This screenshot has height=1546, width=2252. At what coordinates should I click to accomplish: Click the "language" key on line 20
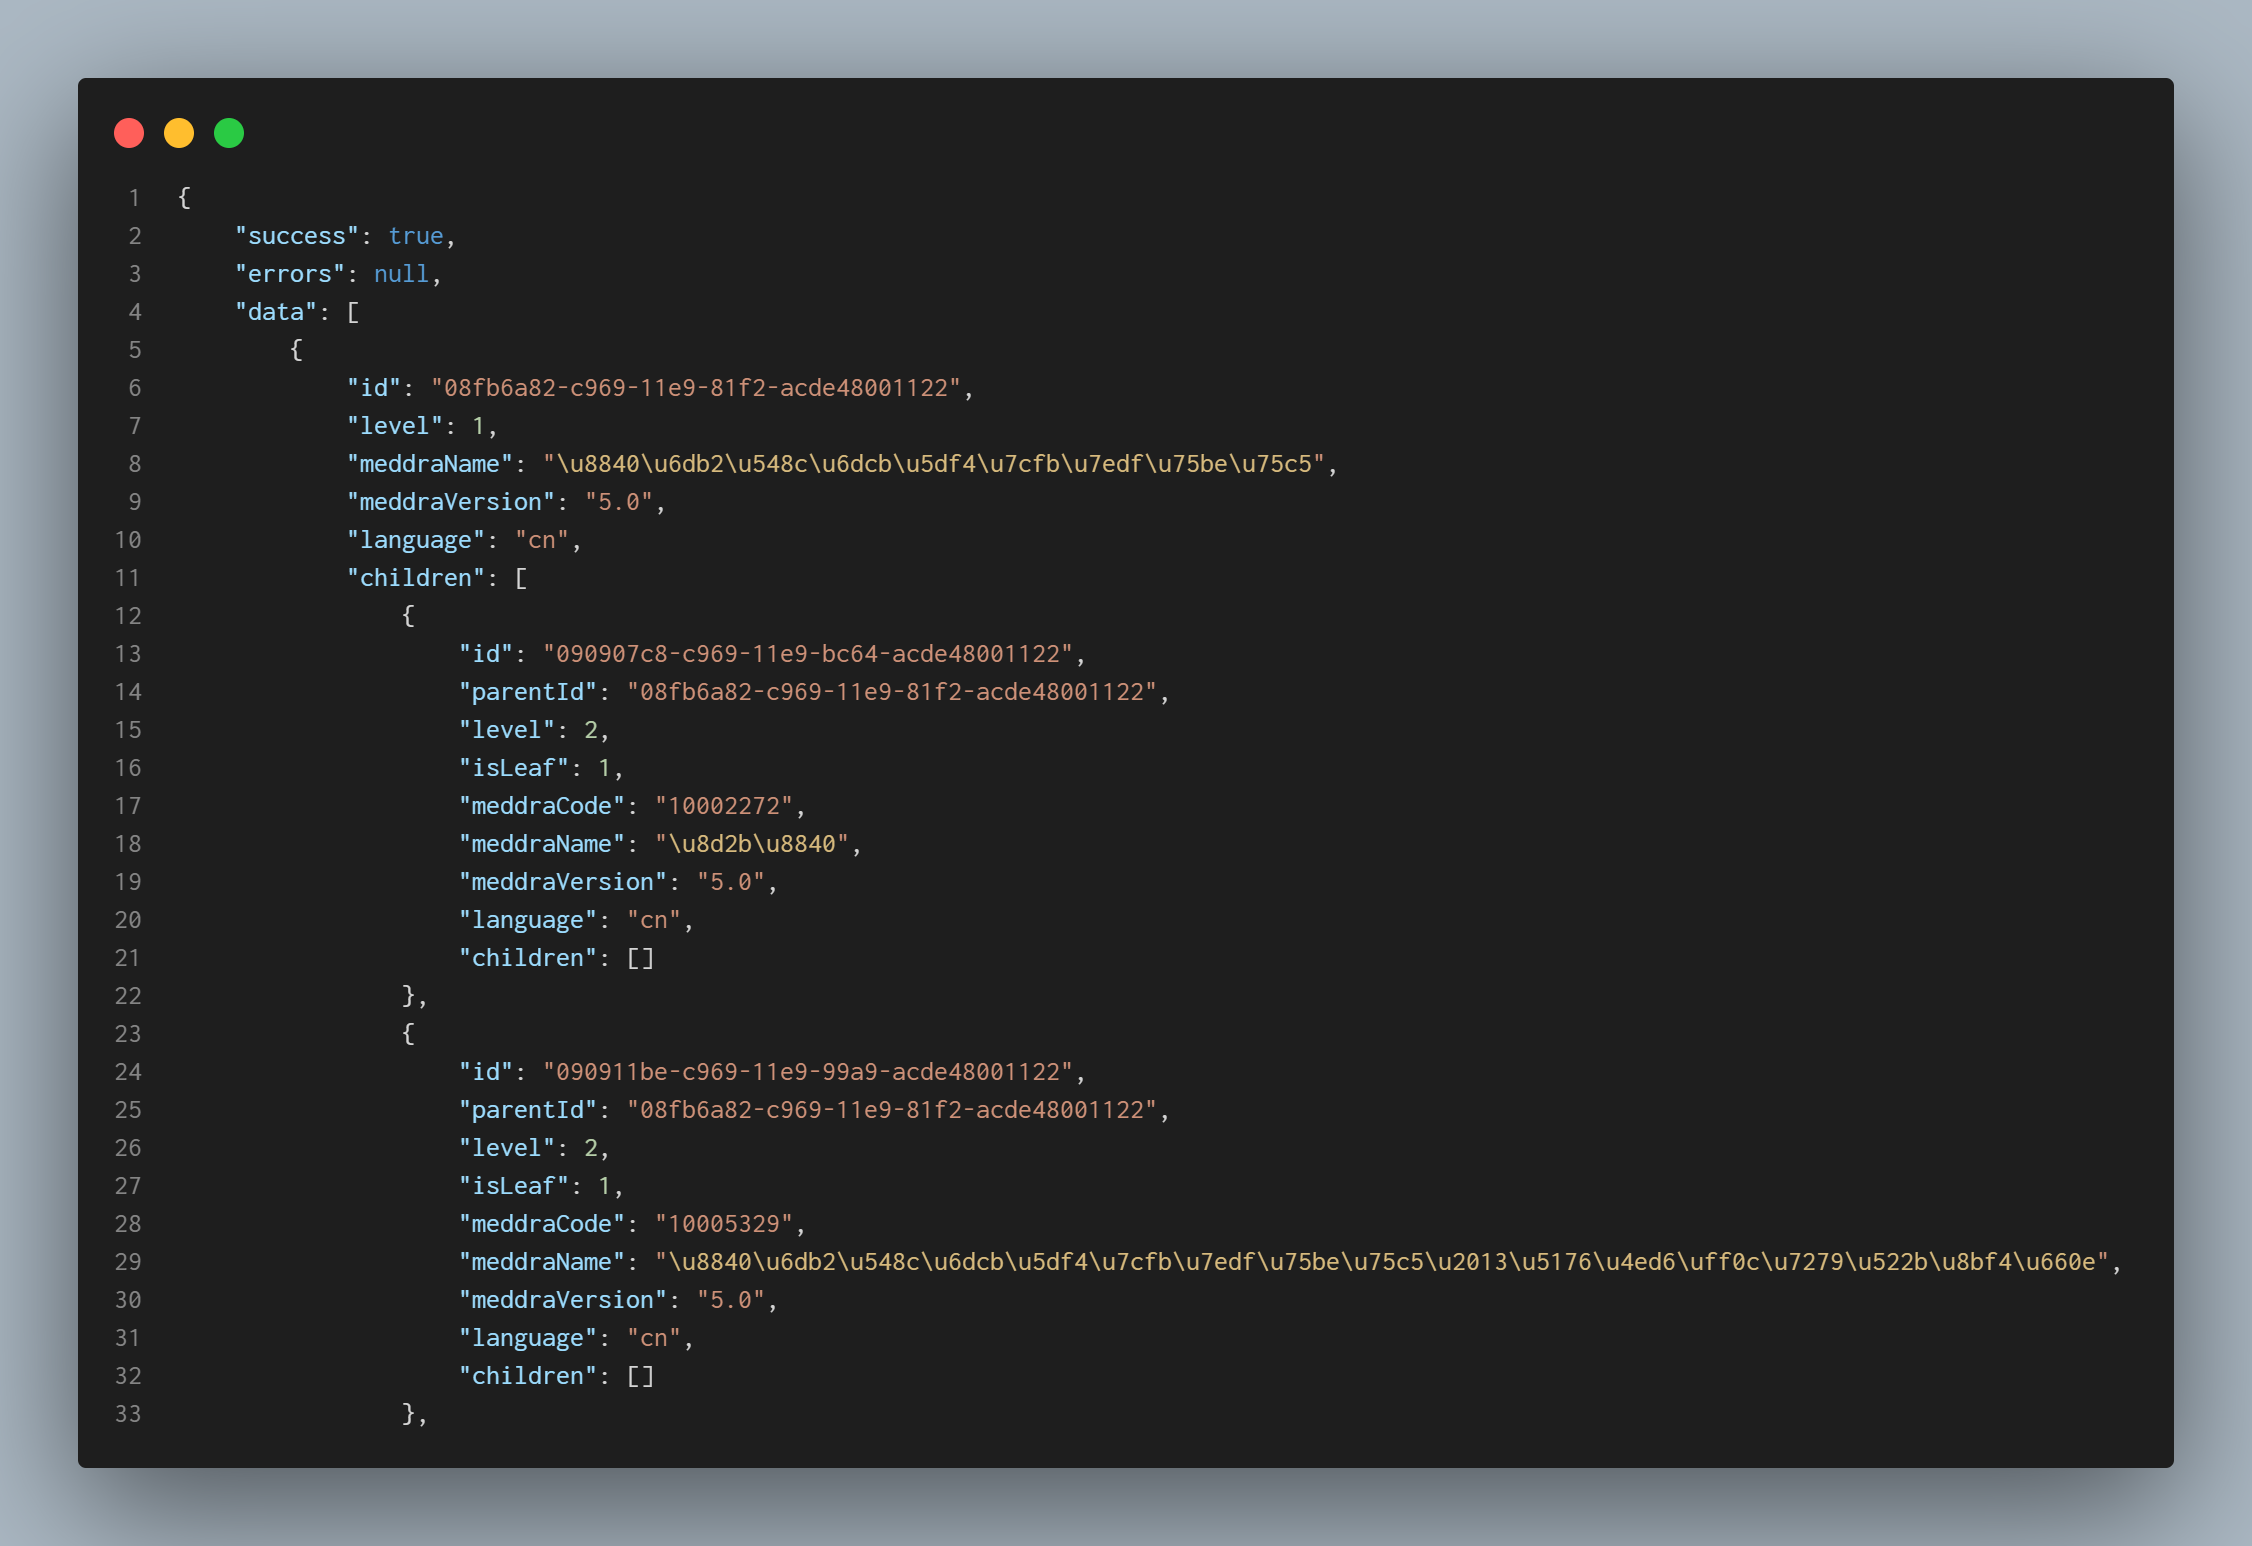[528, 920]
